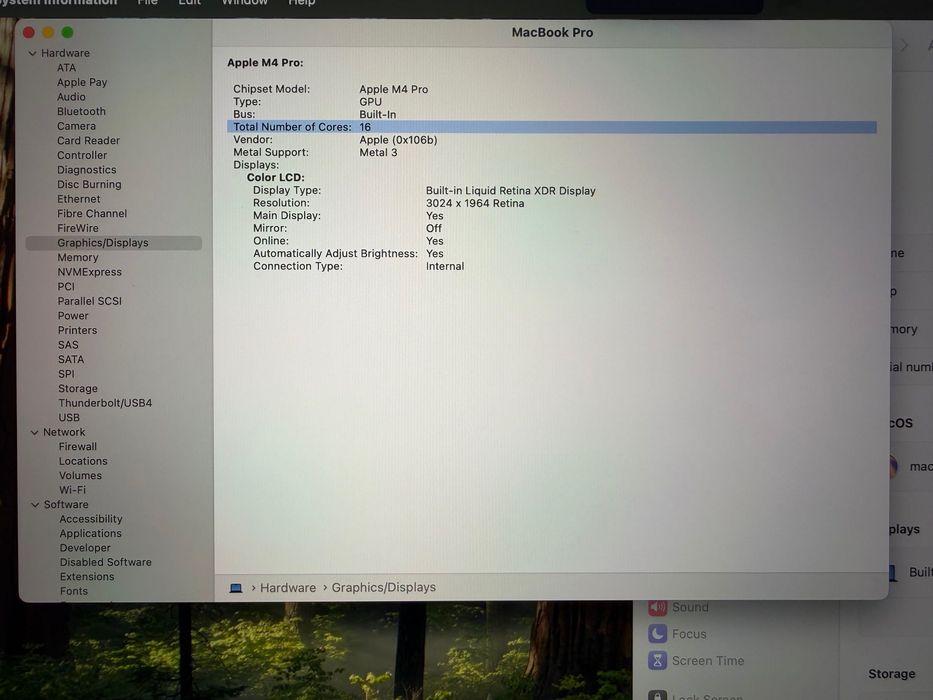
Task: Click the 3024 x 1964 Retina resolution value
Action: [475, 203]
